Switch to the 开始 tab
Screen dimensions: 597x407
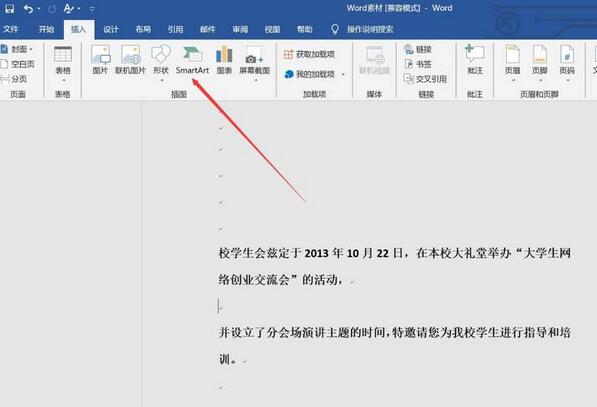click(x=46, y=29)
